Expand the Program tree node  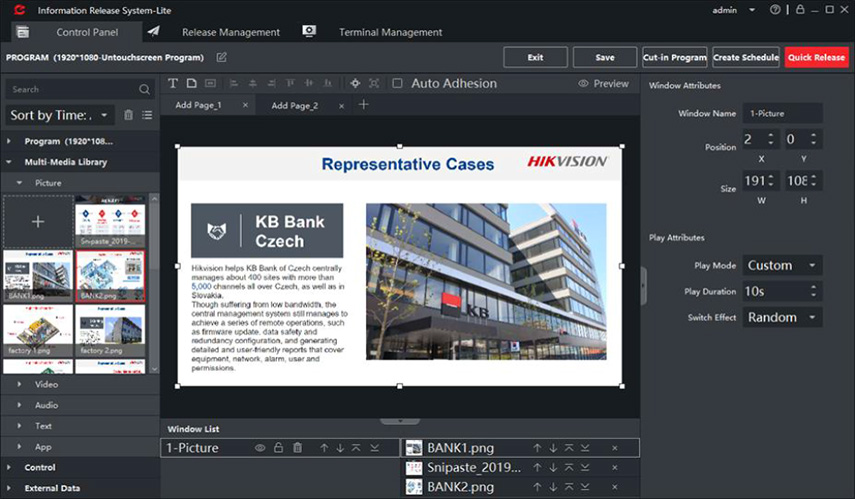9,141
